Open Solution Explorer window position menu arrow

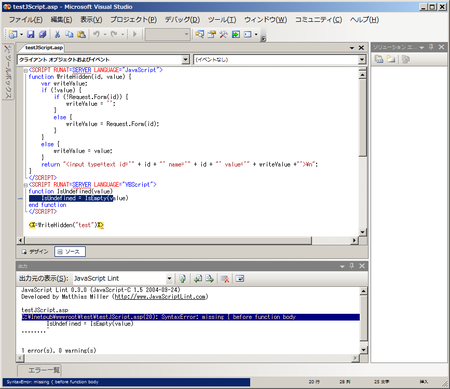click(x=422, y=47)
